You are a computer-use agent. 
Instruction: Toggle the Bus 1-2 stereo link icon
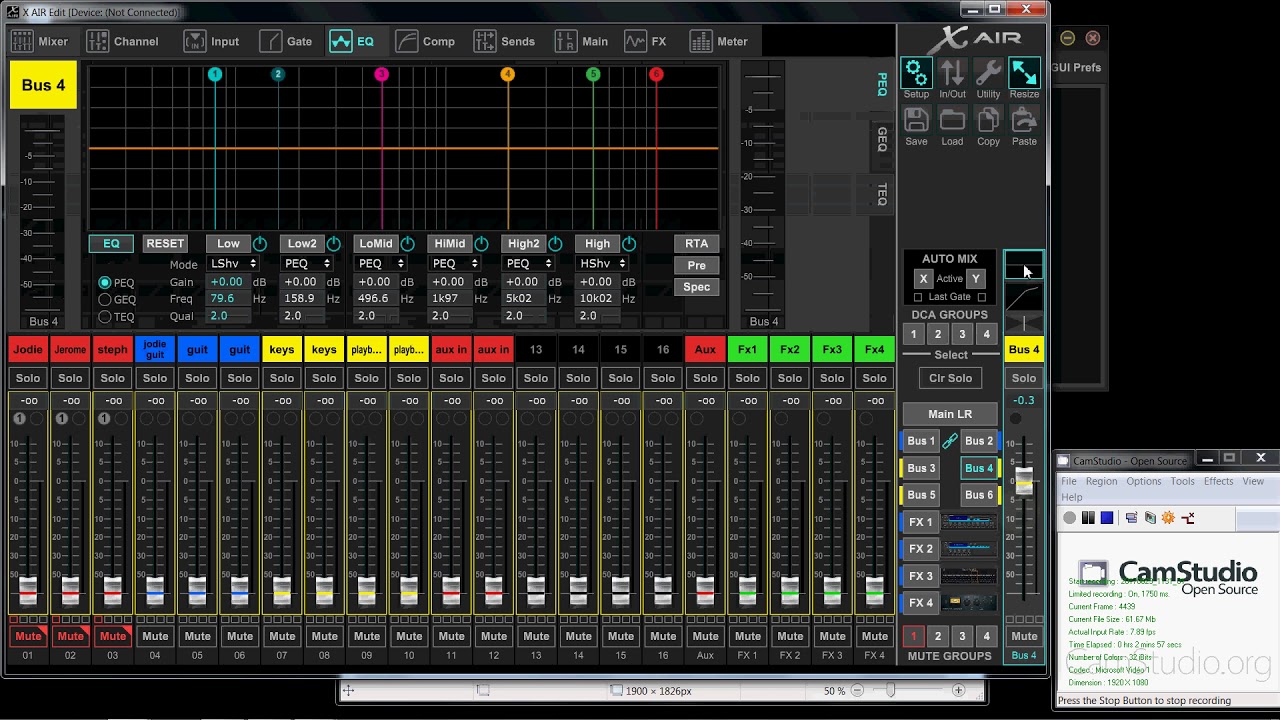click(950, 441)
